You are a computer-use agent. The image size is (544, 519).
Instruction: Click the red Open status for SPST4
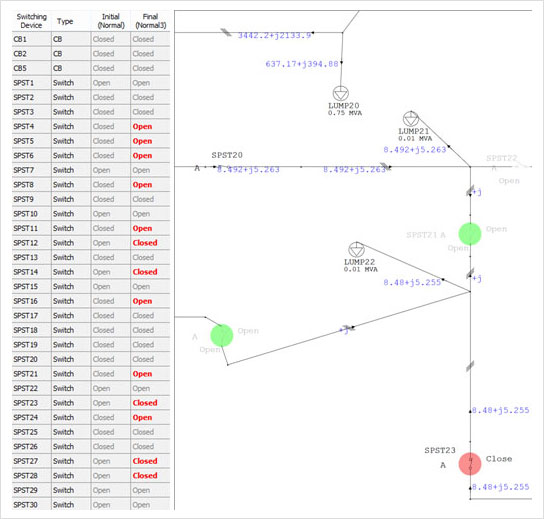(x=142, y=127)
